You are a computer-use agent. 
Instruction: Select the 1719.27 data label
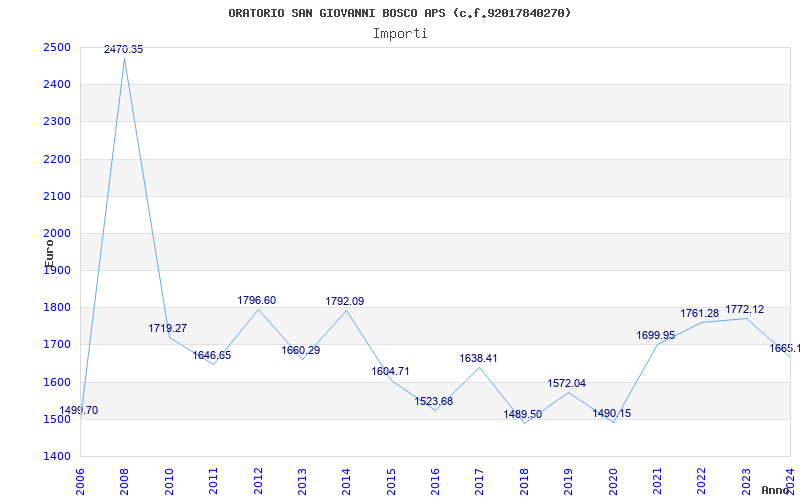(x=168, y=328)
